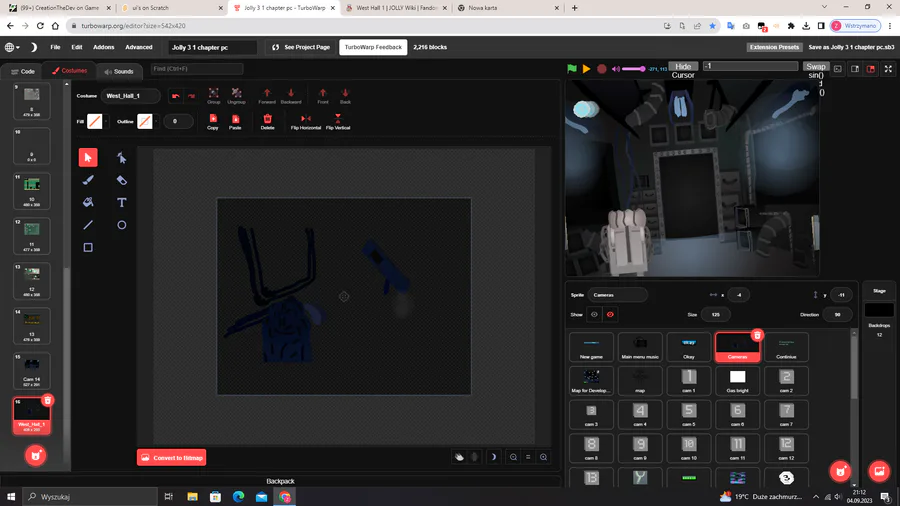Select the Line tool
The height and width of the screenshot is (506, 900).
pyautogui.click(x=88, y=225)
